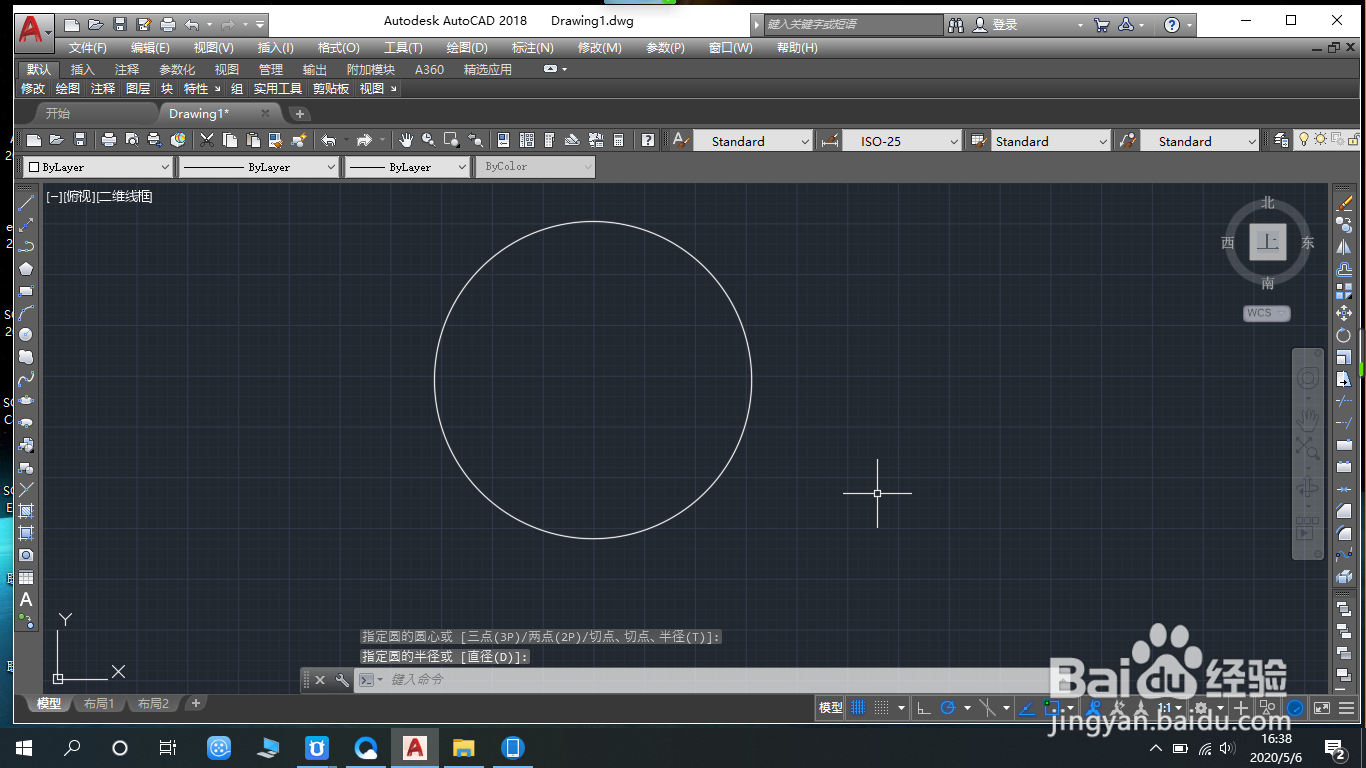Switch to the 开始 document tab
Image resolution: width=1366 pixels, height=768 pixels.
pyautogui.click(x=57, y=113)
